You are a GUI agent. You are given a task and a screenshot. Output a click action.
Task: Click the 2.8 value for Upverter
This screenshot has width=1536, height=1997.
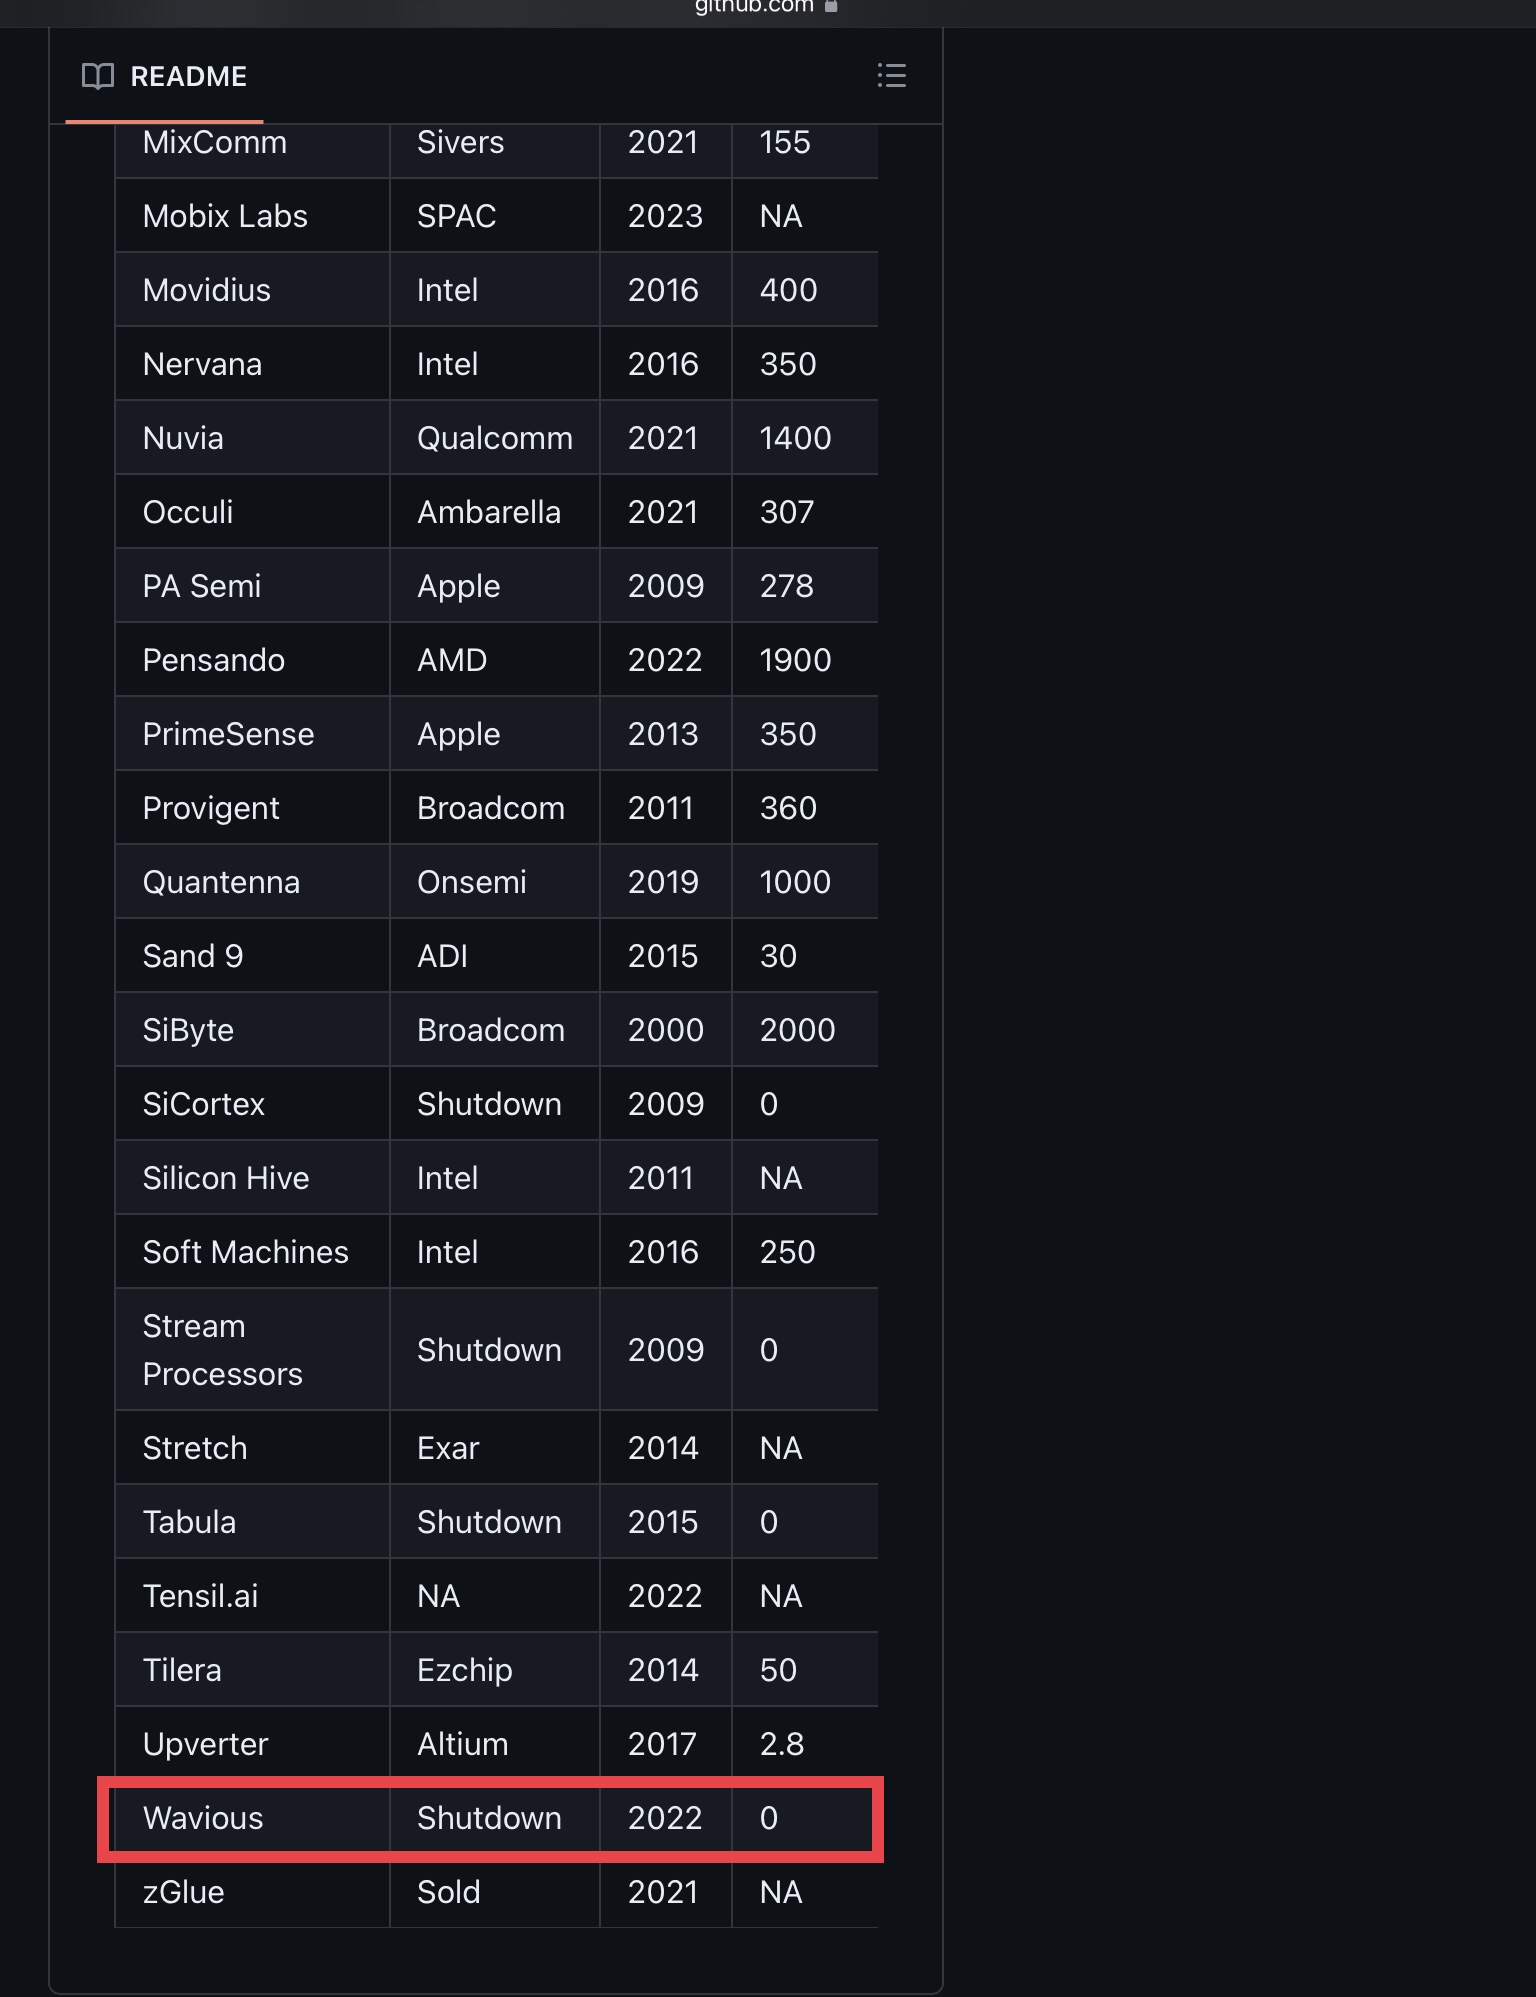781,1744
